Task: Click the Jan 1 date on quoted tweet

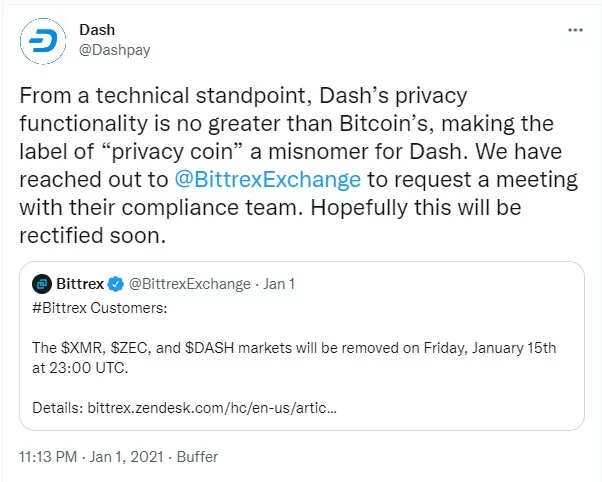Action: (277, 283)
